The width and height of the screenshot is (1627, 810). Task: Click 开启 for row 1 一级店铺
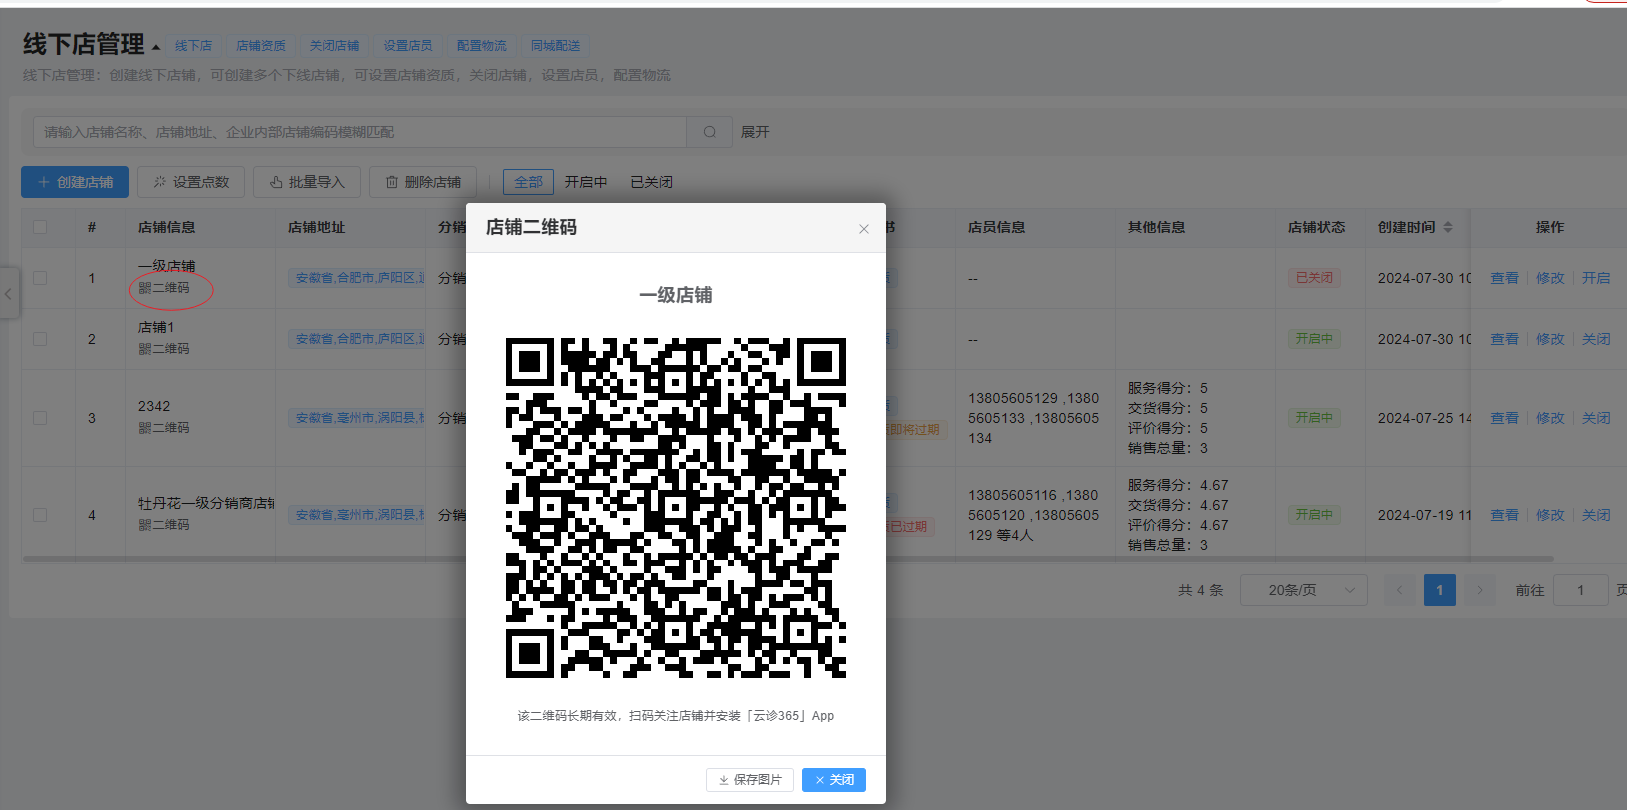tap(1596, 278)
